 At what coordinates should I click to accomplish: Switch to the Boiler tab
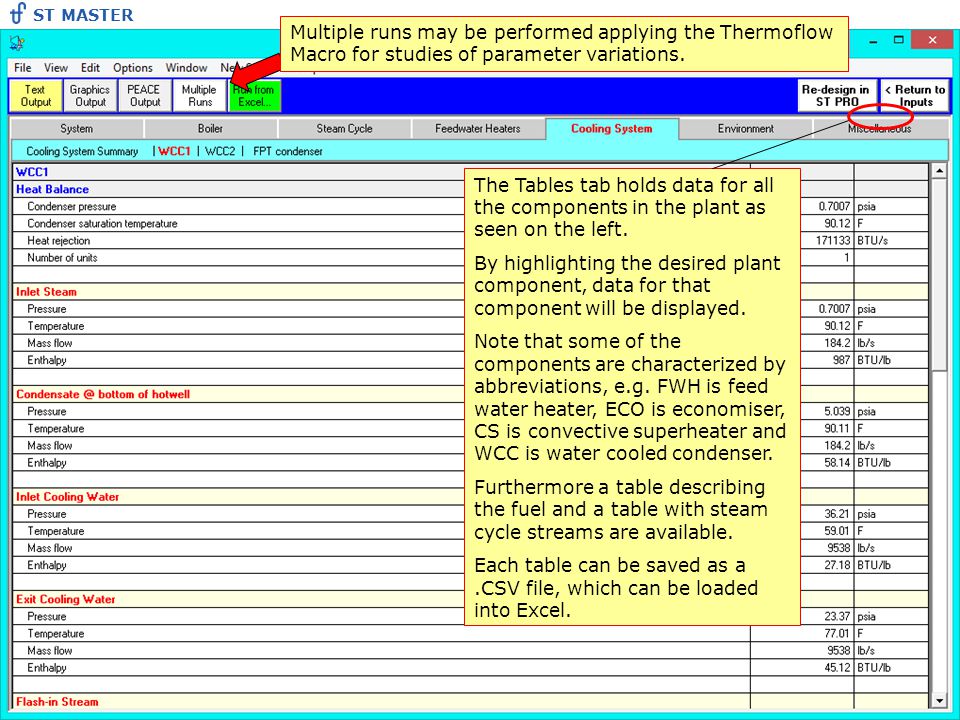(x=210, y=129)
